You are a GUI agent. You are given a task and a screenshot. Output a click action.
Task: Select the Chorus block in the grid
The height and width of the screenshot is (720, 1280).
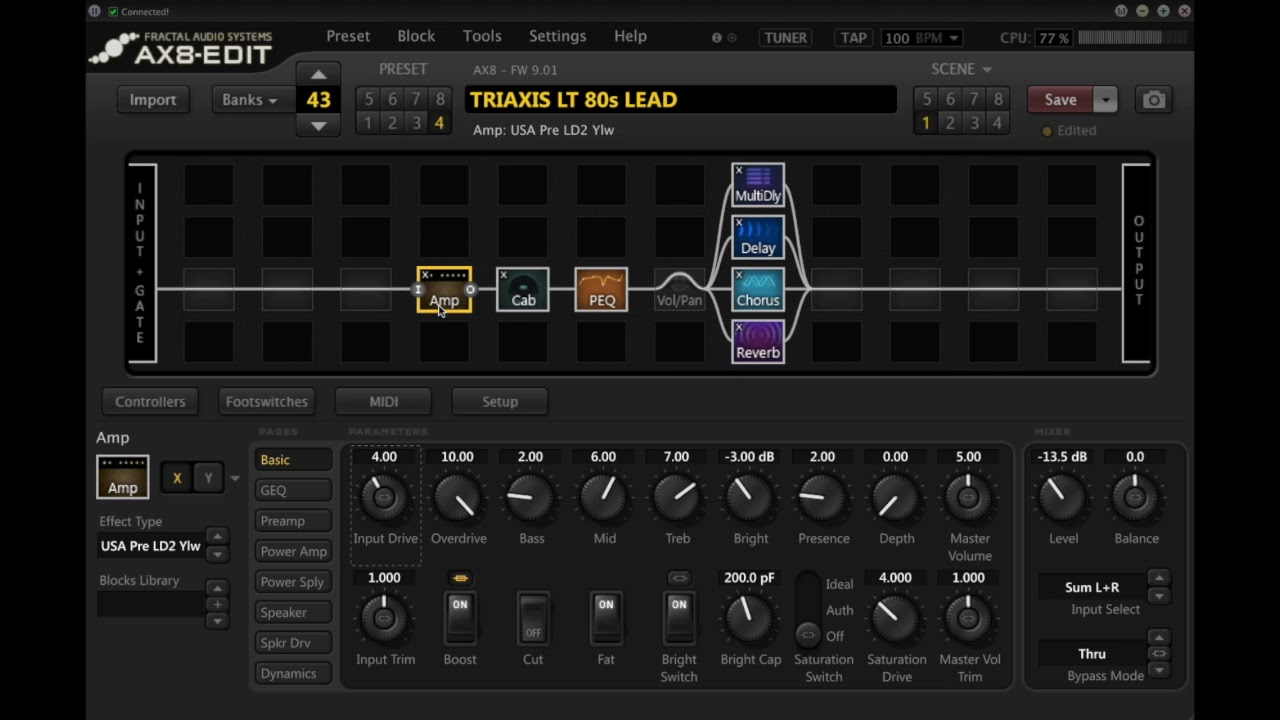pos(758,289)
